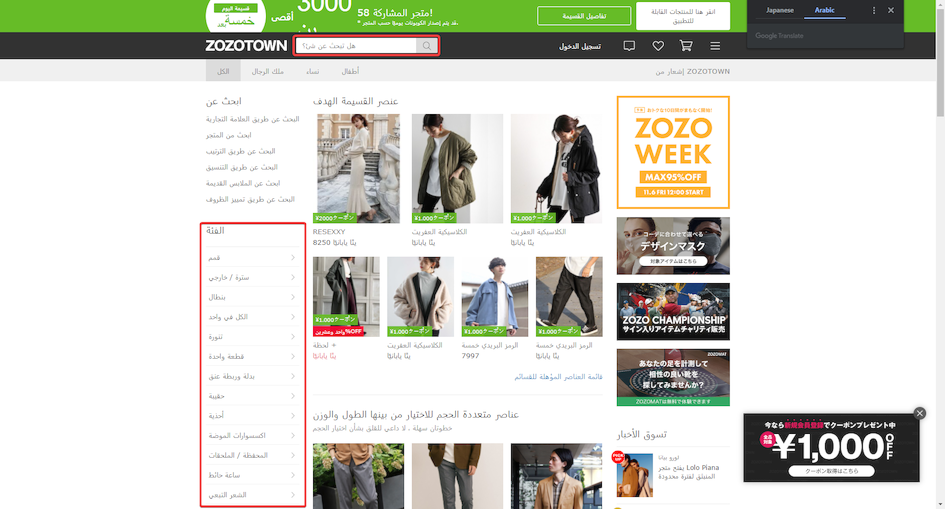Open ساعة حائط watch category

pyautogui.click(x=253, y=475)
